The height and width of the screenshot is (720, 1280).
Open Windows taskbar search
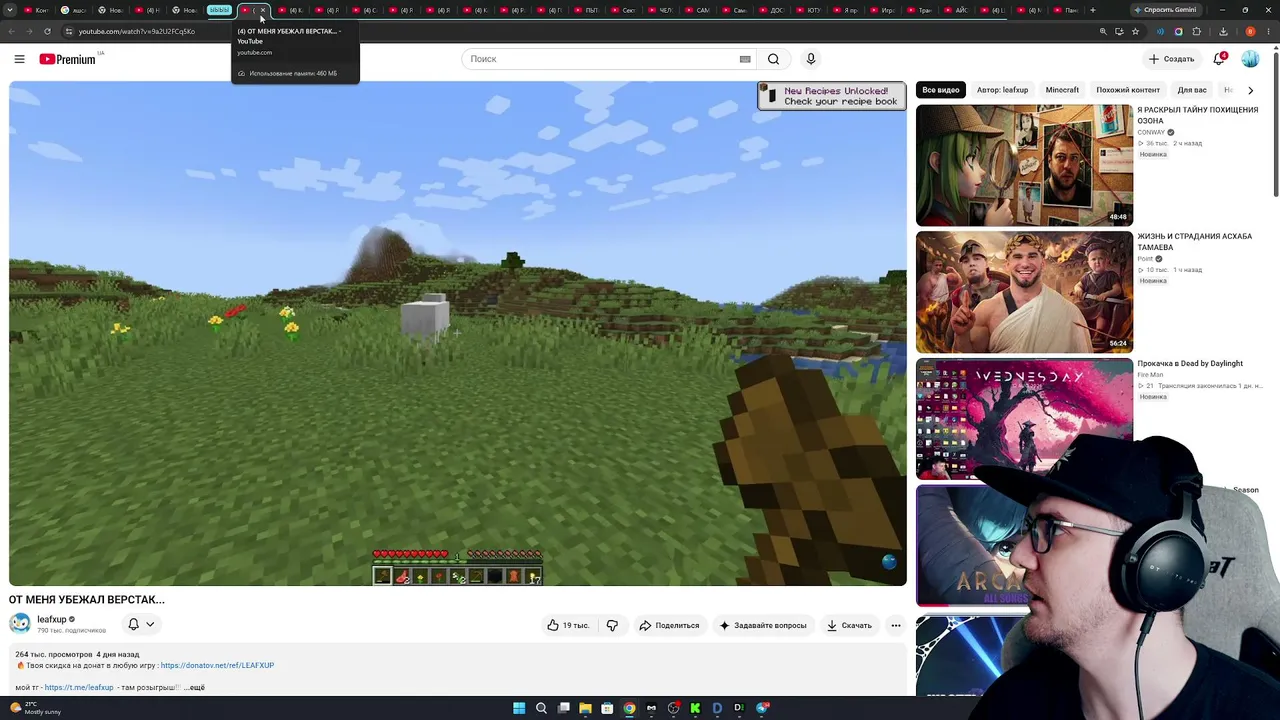point(541,708)
